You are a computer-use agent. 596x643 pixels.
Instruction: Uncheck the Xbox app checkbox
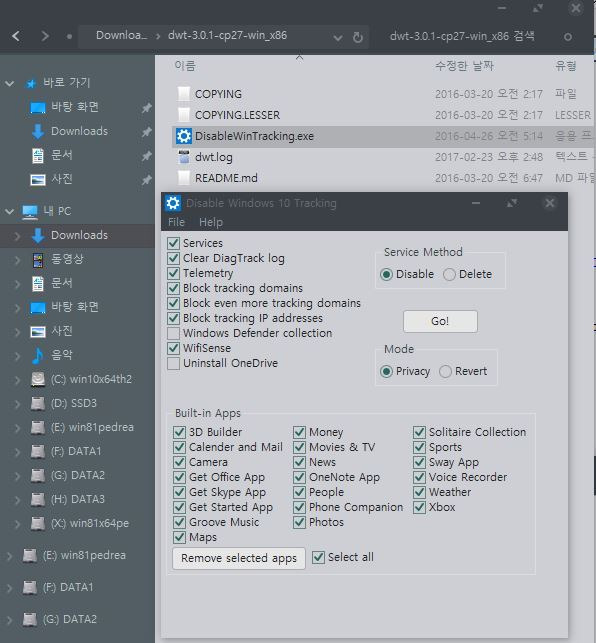coord(419,507)
